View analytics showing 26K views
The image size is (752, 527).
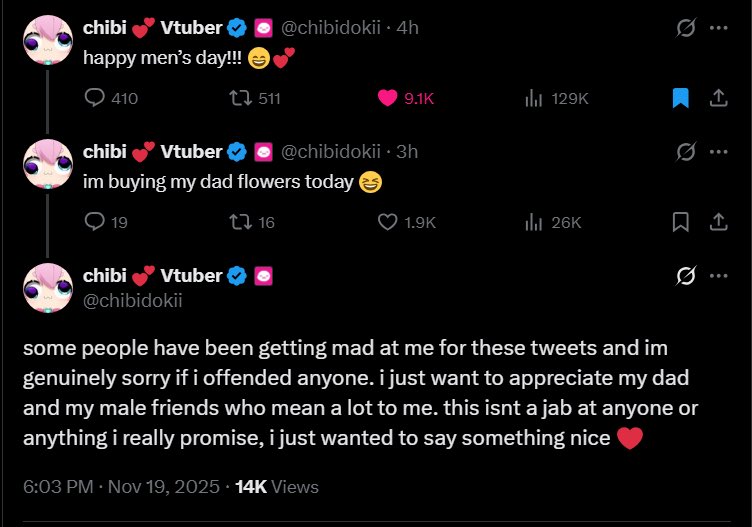533,222
